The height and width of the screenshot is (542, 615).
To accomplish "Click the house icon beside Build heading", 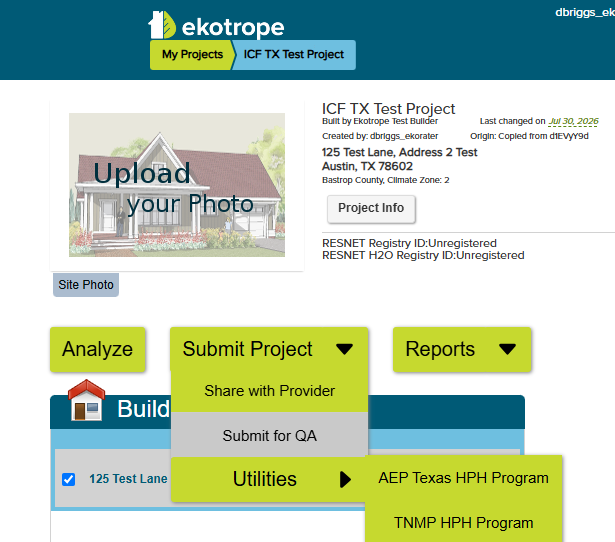I will pyautogui.click(x=86, y=400).
